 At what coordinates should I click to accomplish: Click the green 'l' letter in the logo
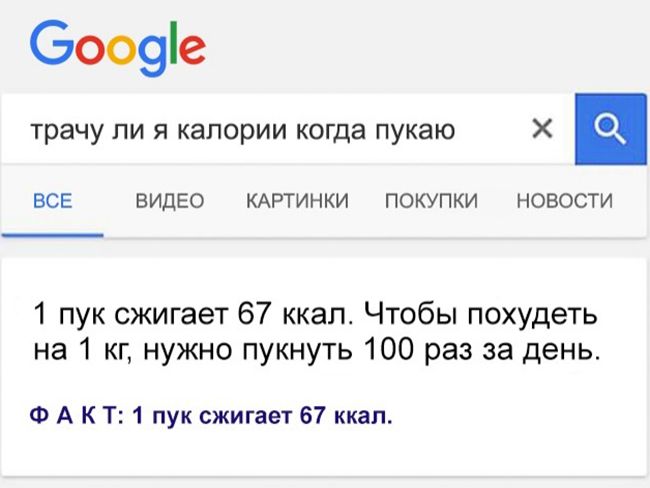click(174, 43)
